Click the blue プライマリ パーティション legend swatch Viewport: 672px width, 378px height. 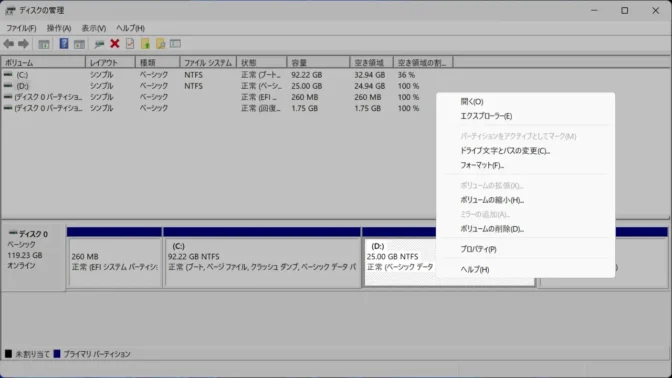point(57,354)
